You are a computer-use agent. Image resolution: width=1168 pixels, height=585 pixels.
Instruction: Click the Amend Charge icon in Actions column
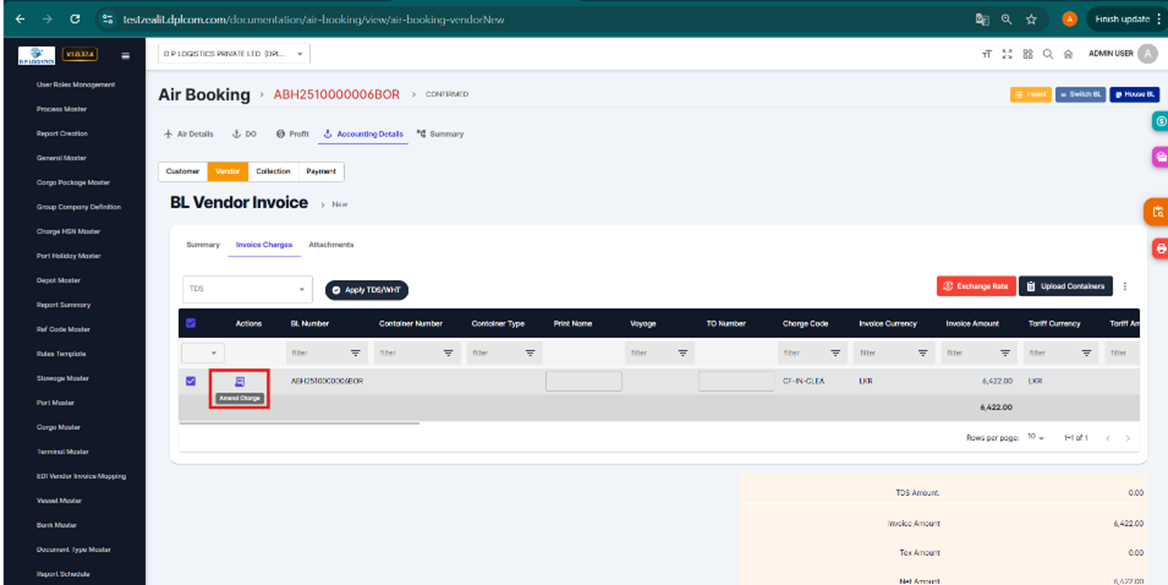(x=239, y=382)
